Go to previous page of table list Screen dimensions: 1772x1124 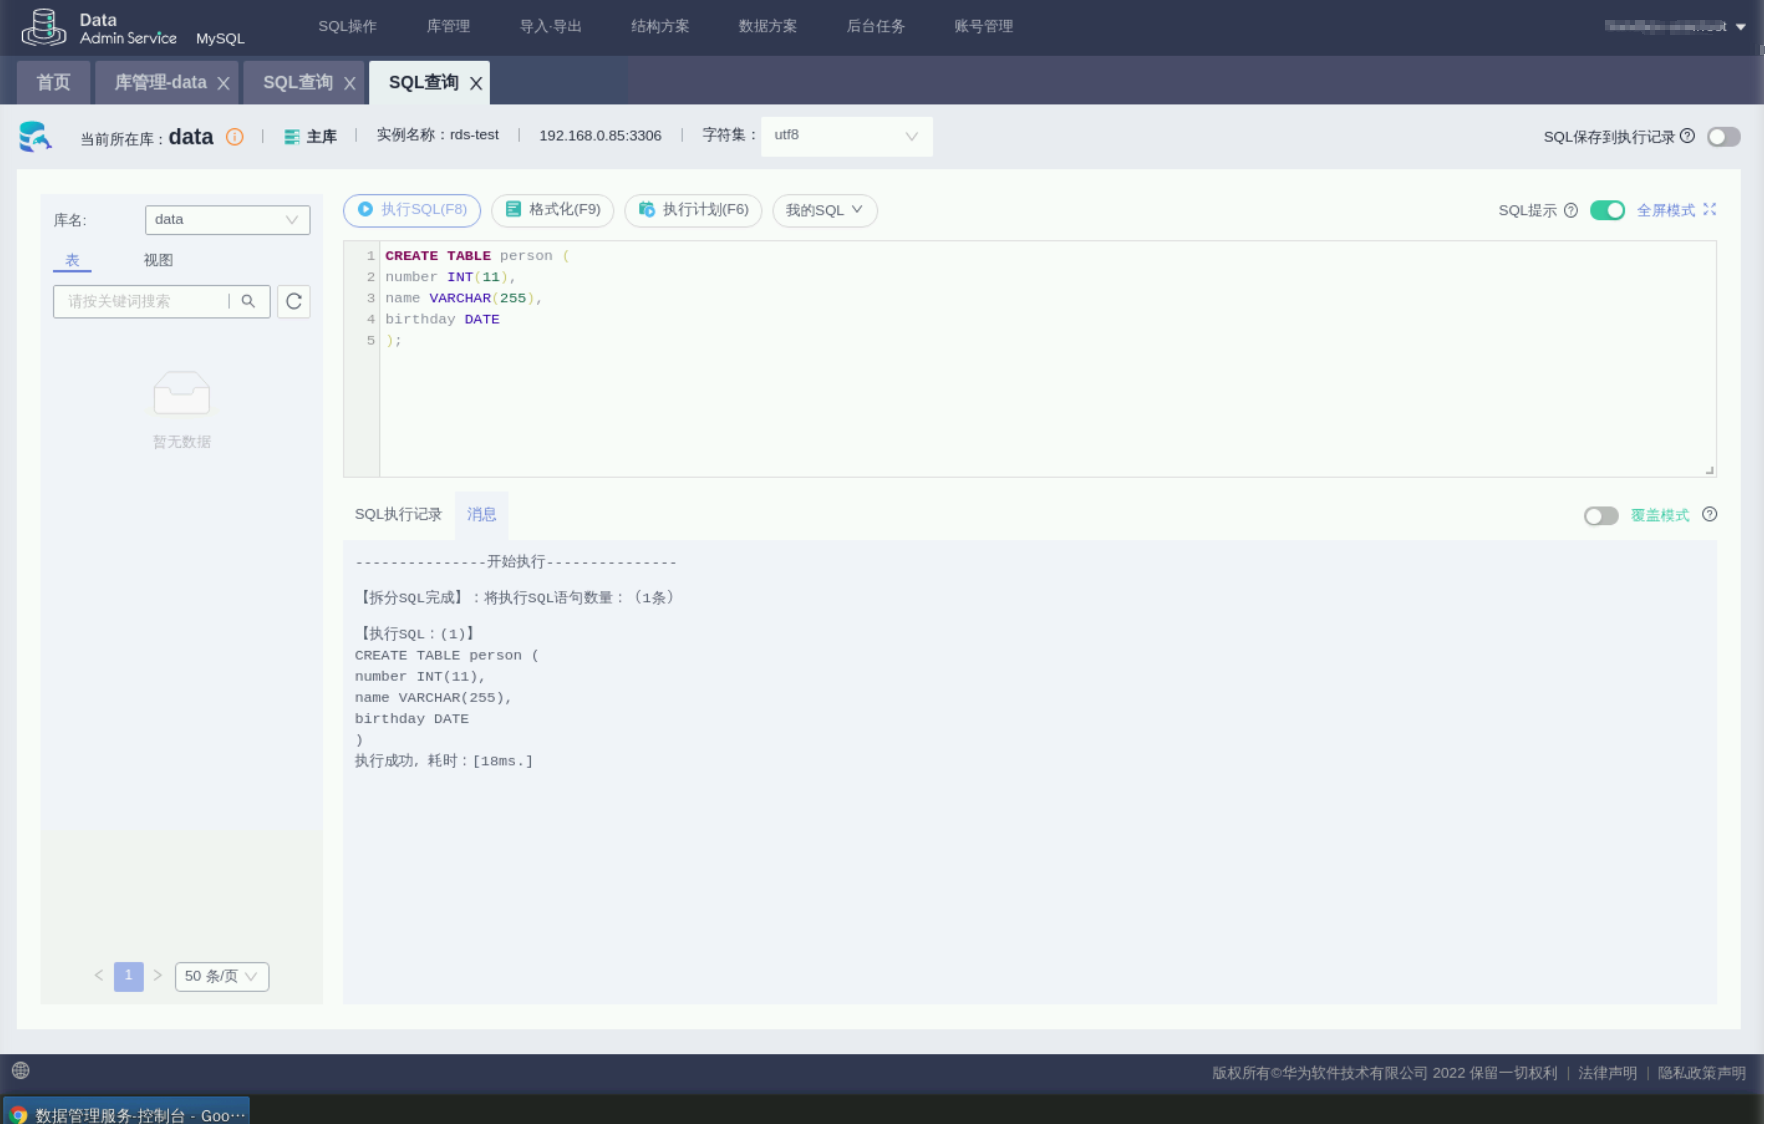[x=98, y=975]
